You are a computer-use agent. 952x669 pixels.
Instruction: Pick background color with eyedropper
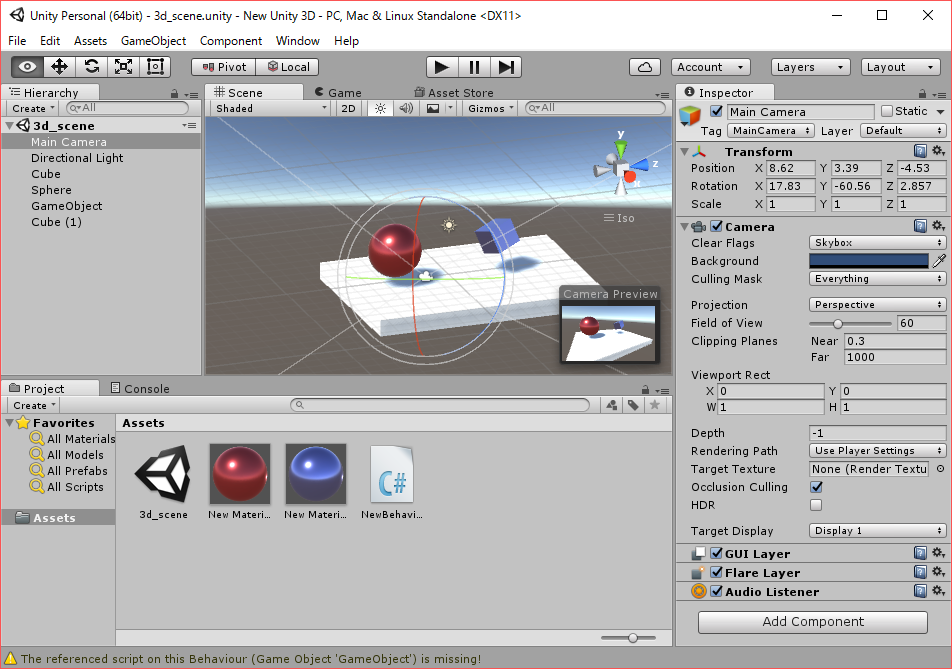pos(939,261)
